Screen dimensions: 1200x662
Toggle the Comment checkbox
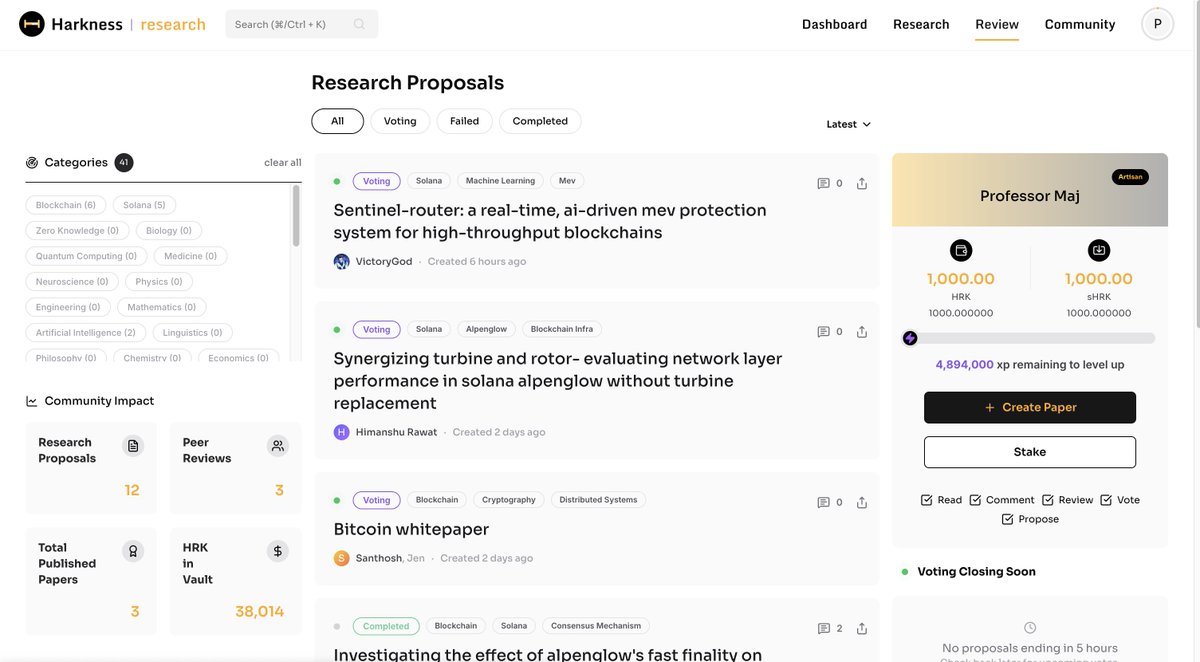tap(975, 500)
